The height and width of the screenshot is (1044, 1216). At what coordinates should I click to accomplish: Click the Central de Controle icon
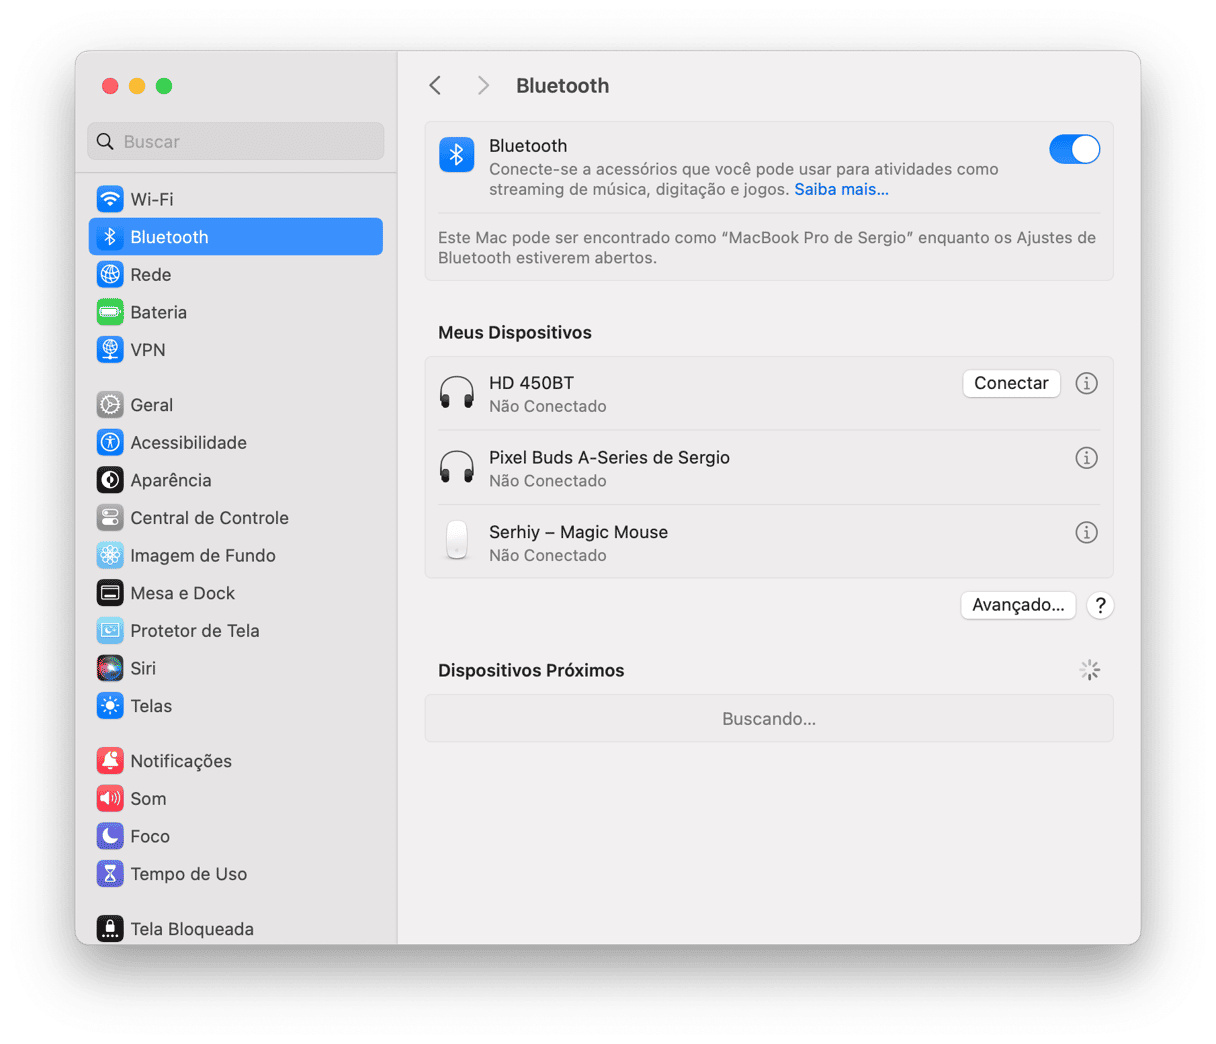click(110, 518)
